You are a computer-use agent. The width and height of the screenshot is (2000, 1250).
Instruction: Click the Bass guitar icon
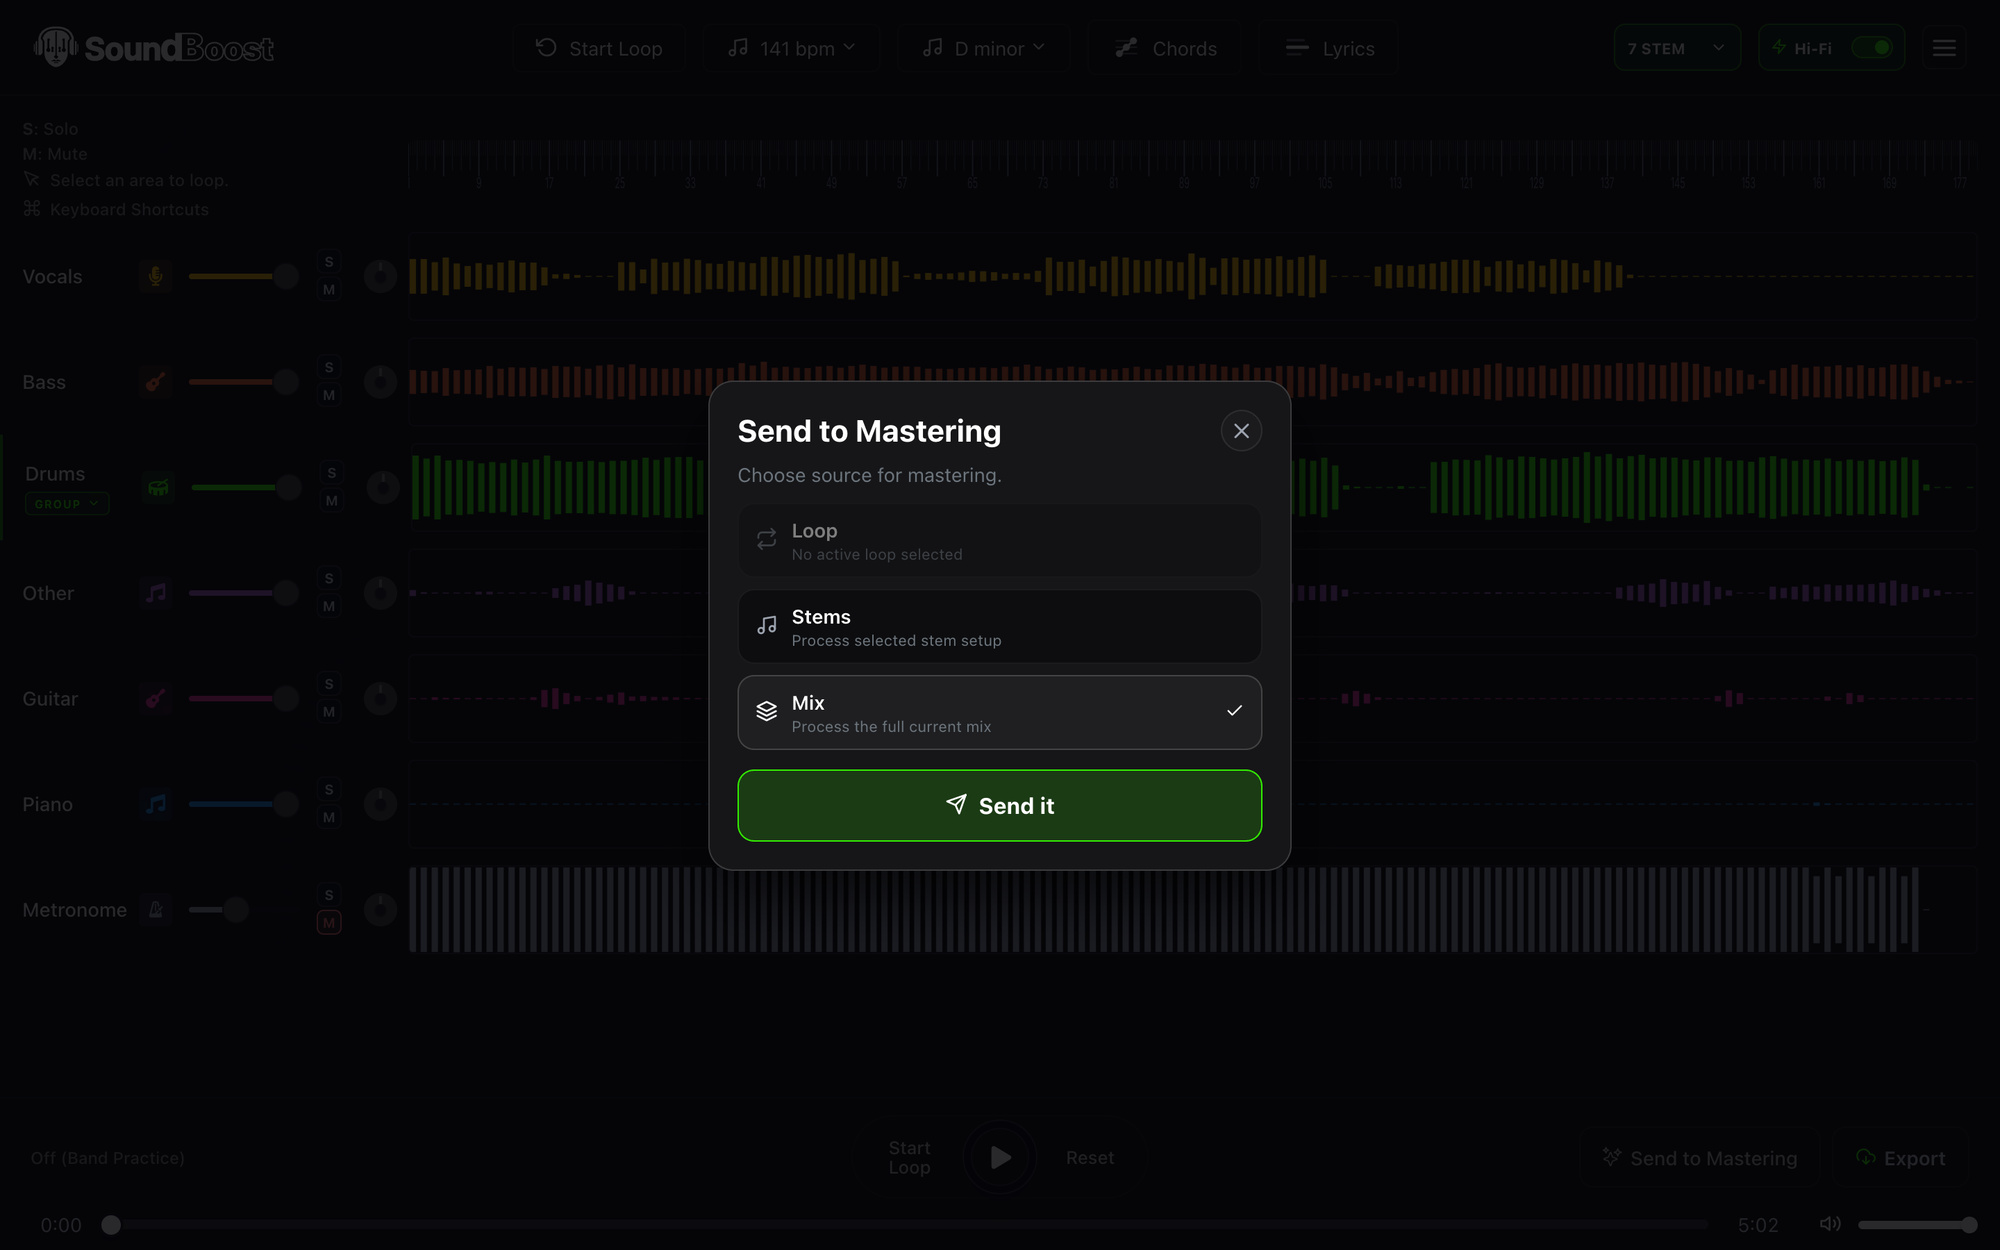click(x=156, y=382)
